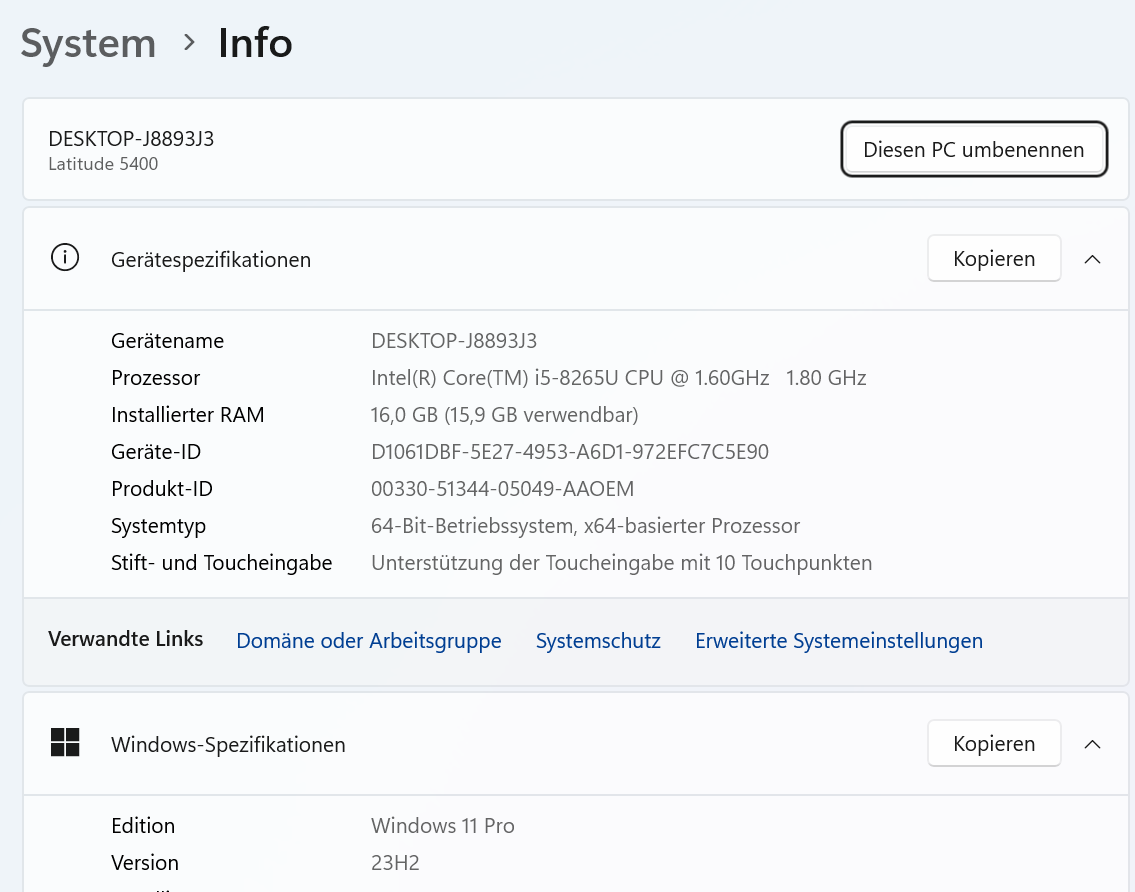Collapse the Windows-Spezifikationen section chevron
Screen dimensions: 1135x892
[1092, 744]
